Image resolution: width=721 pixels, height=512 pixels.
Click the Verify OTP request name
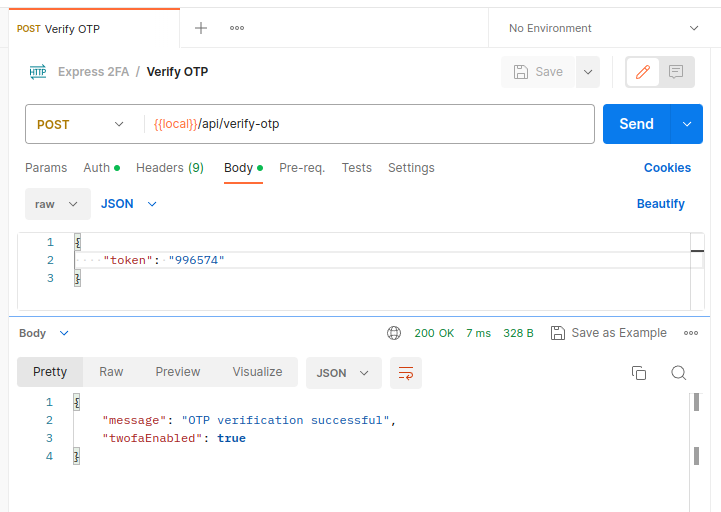pyautogui.click(x=177, y=72)
